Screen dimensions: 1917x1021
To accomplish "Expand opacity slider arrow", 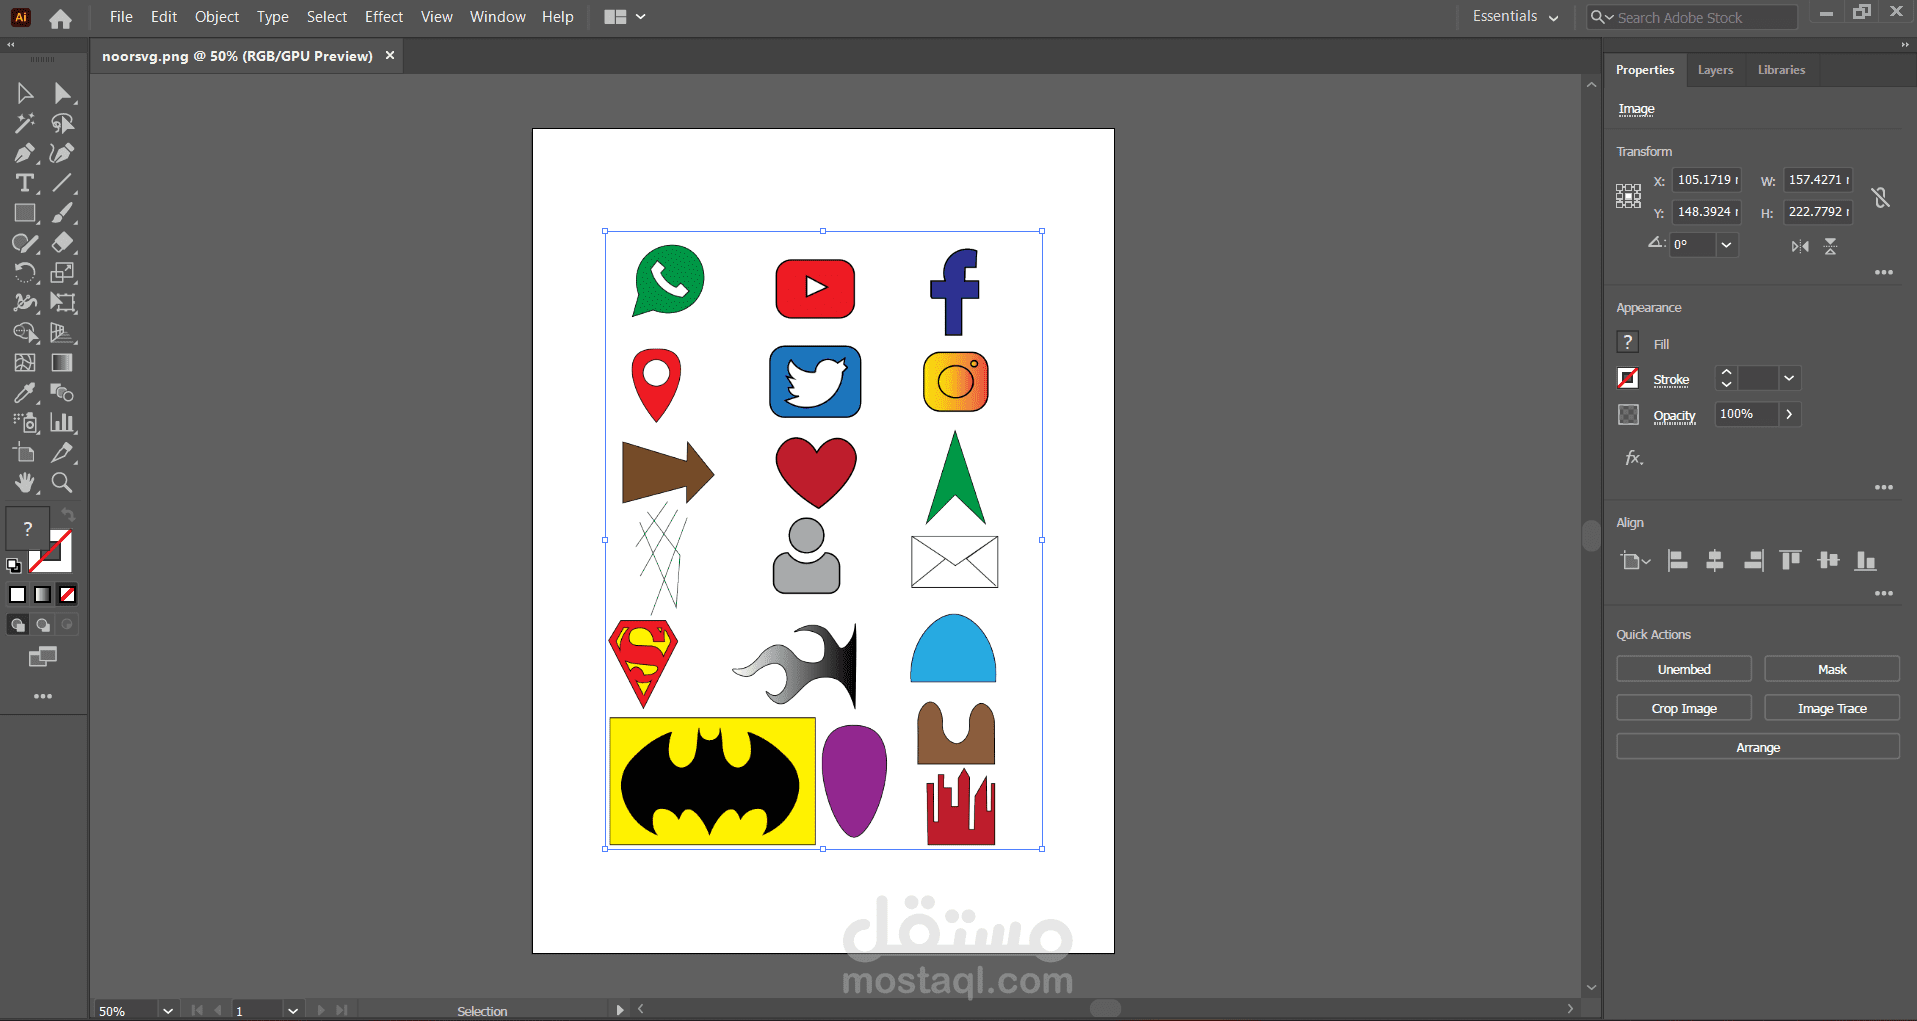I will [1789, 414].
